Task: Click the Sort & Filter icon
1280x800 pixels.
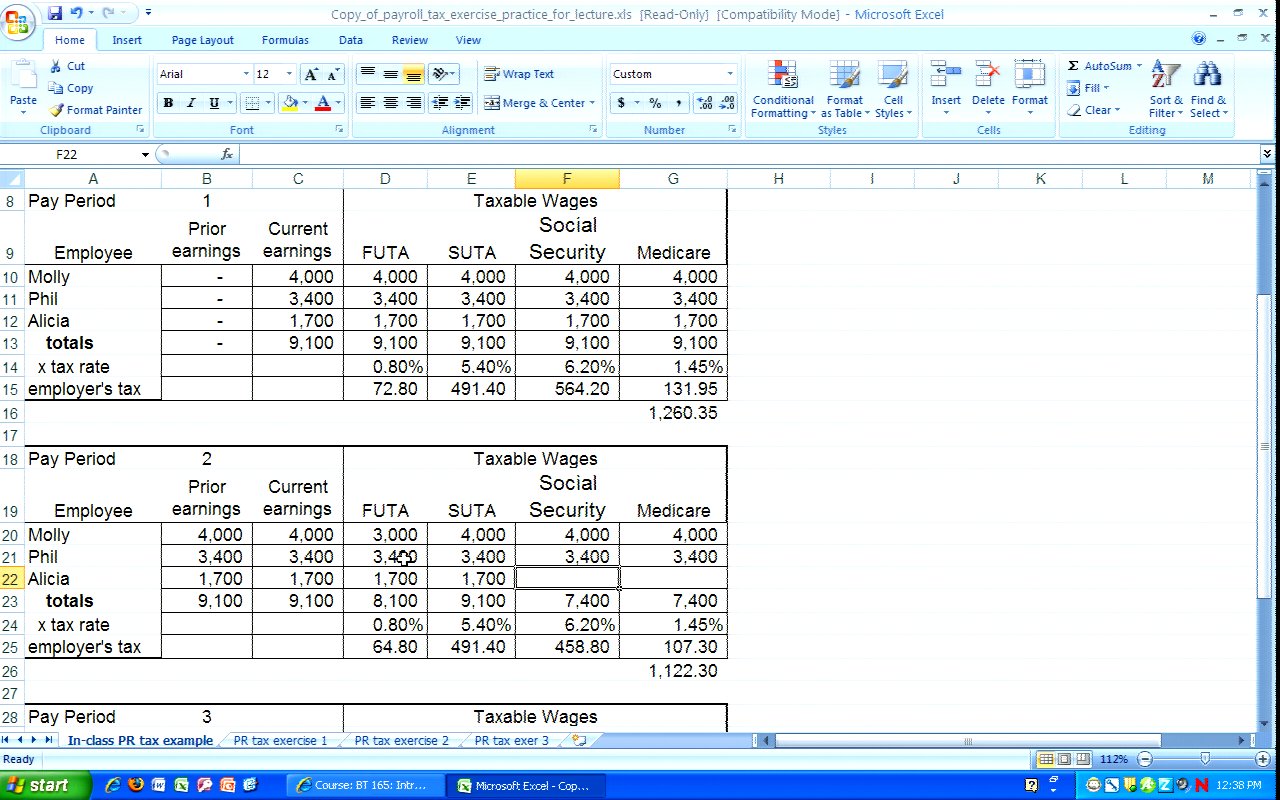Action: (x=1165, y=76)
